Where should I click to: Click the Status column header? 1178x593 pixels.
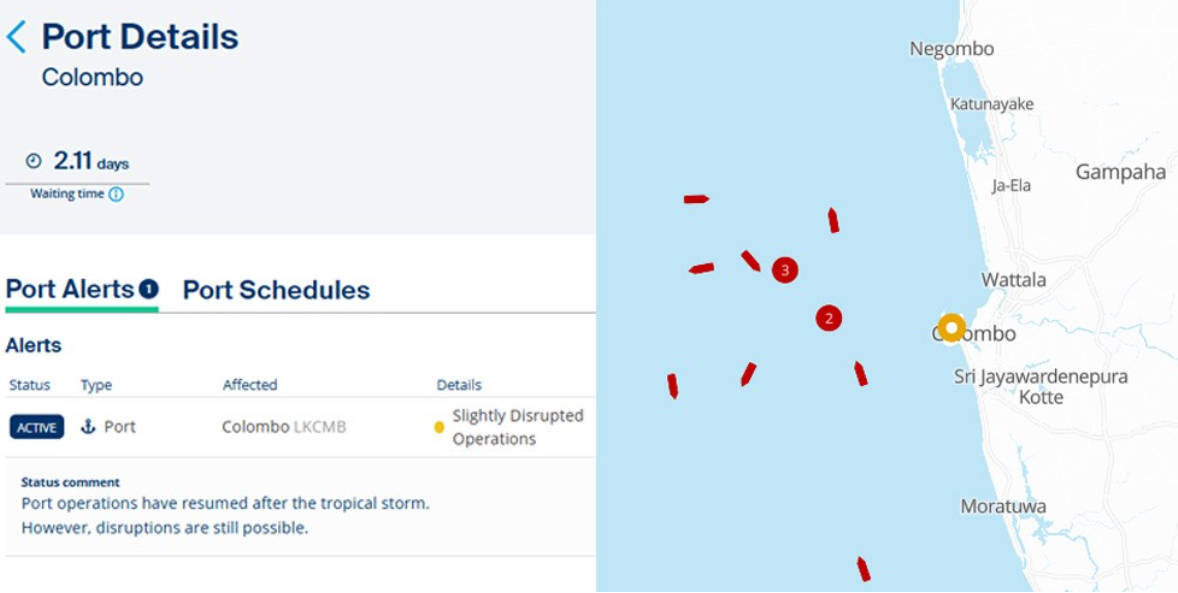pos(30,385)
